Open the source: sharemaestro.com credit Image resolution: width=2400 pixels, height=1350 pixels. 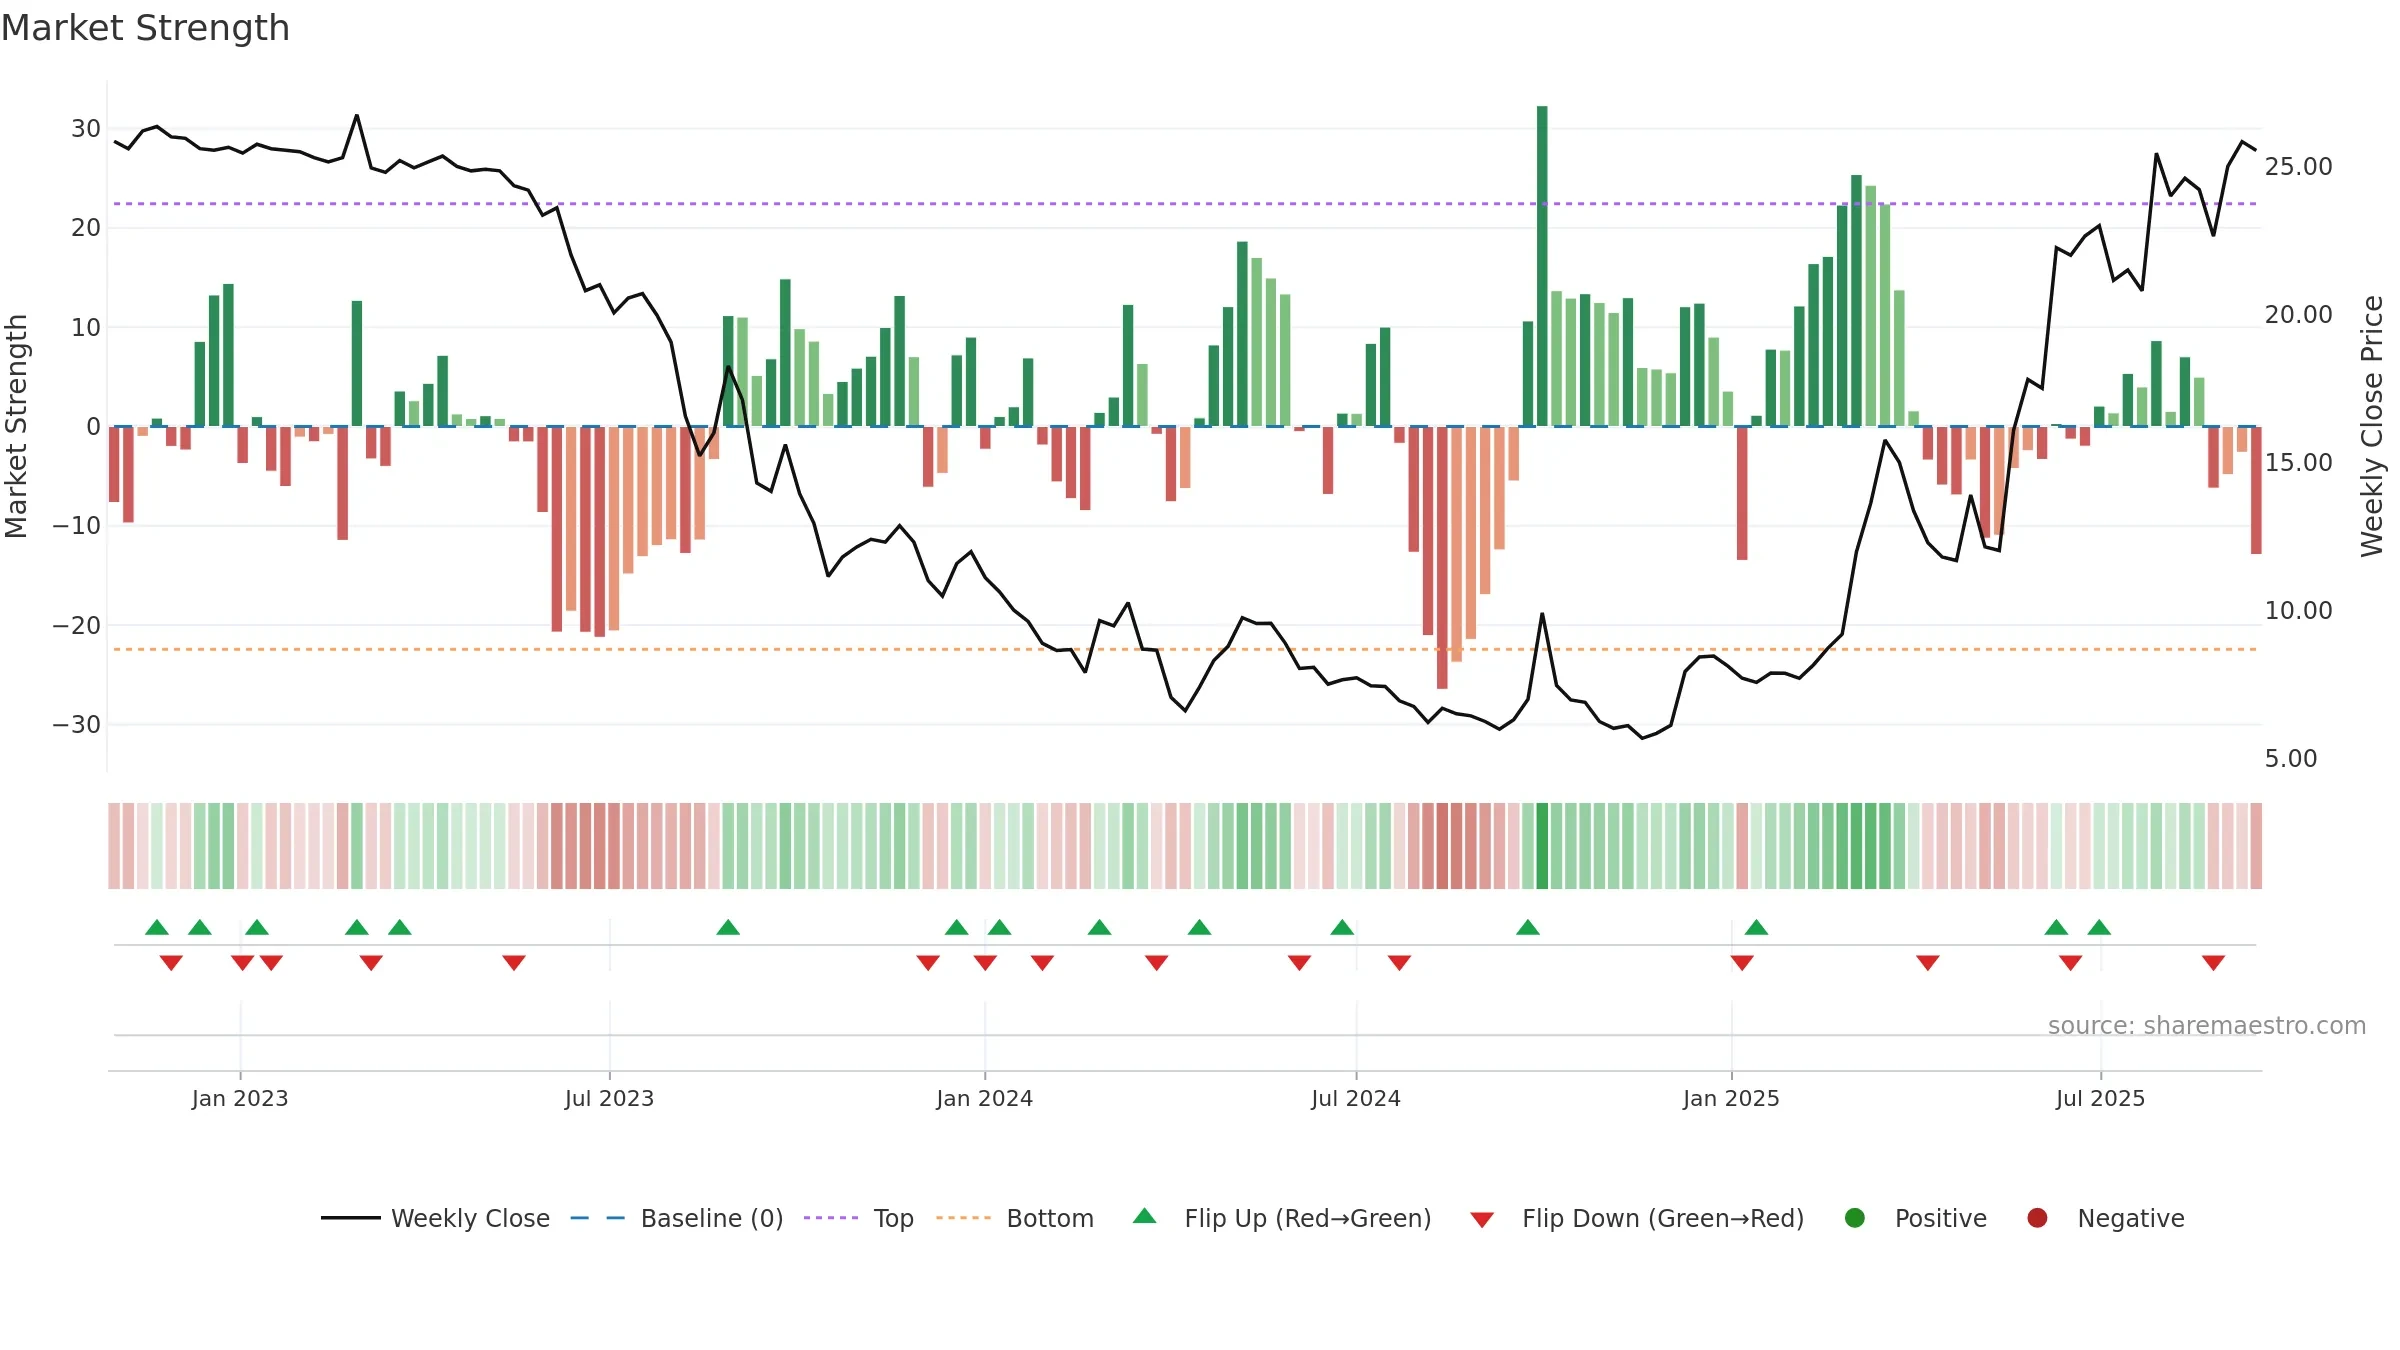click(x=2207, y=1025)
